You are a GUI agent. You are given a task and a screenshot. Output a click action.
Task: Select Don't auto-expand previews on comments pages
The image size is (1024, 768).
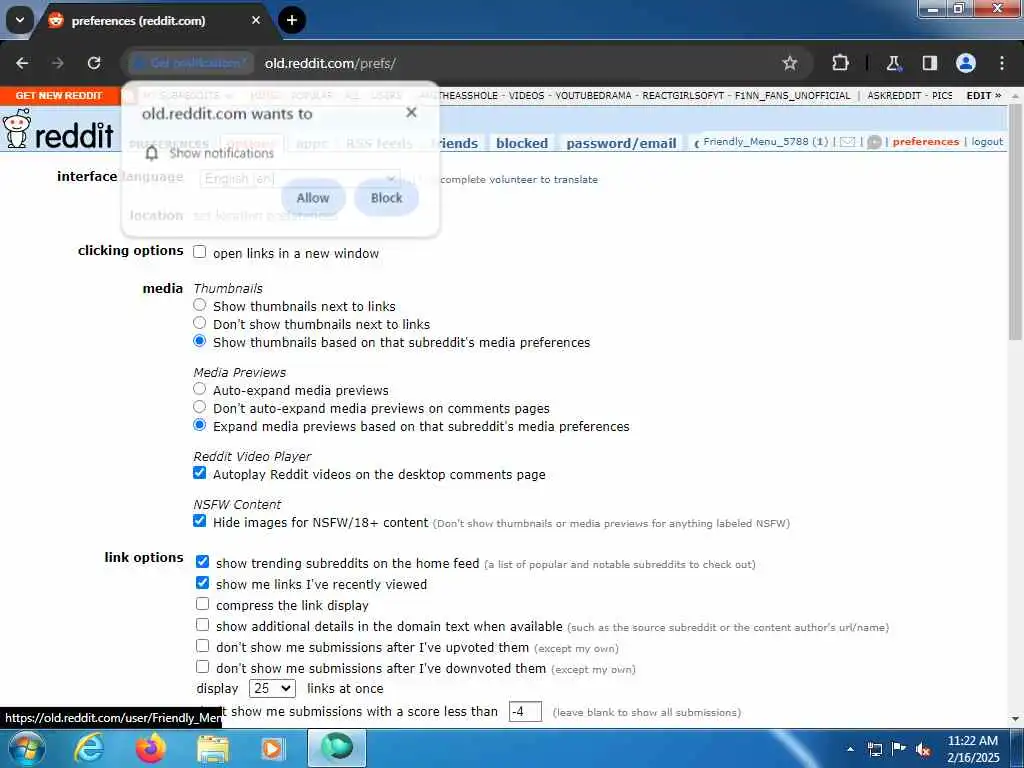click(200, 407)
